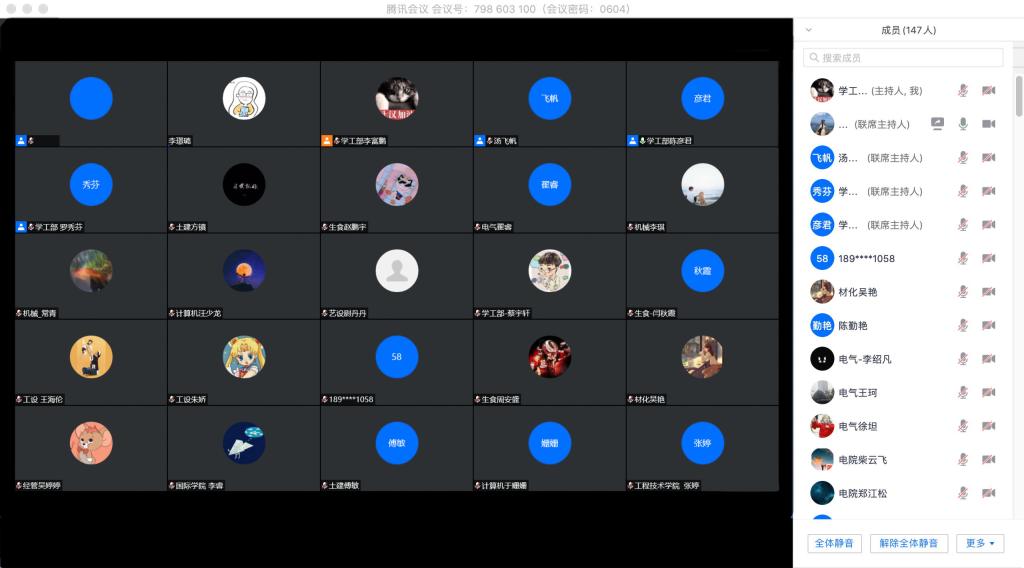Click the 解除全体静音 button
Viewport: 1024px width, 568px height.
pyautogui.click(x=909, y=543)
